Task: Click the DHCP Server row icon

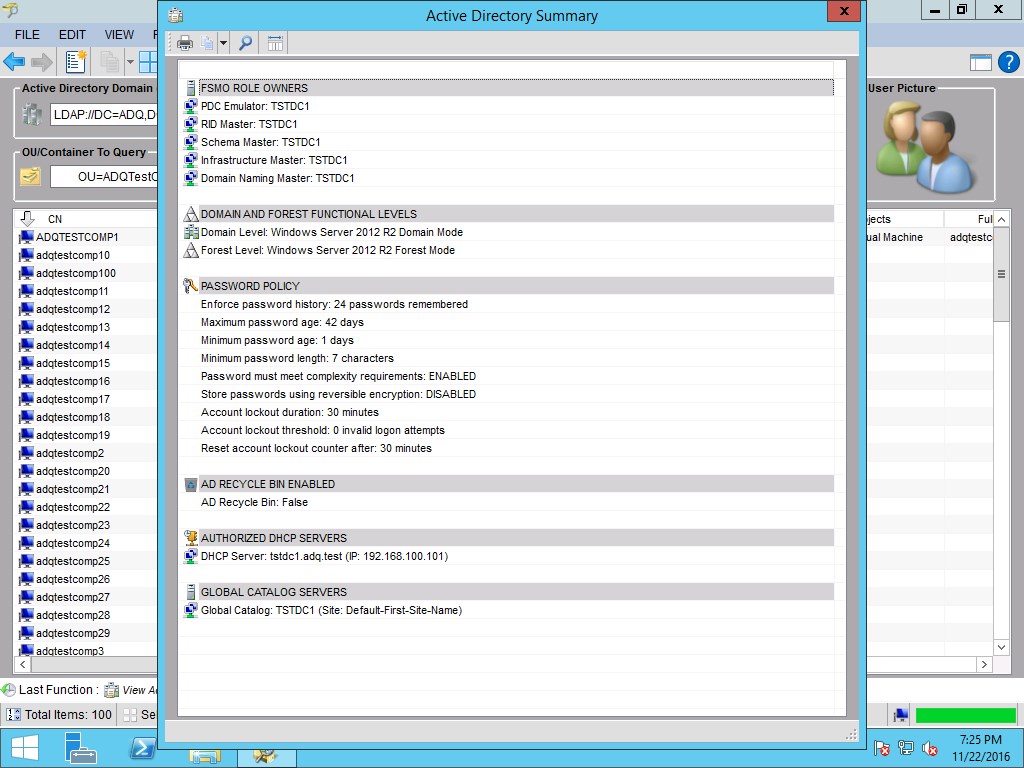Action: [191, 556]
